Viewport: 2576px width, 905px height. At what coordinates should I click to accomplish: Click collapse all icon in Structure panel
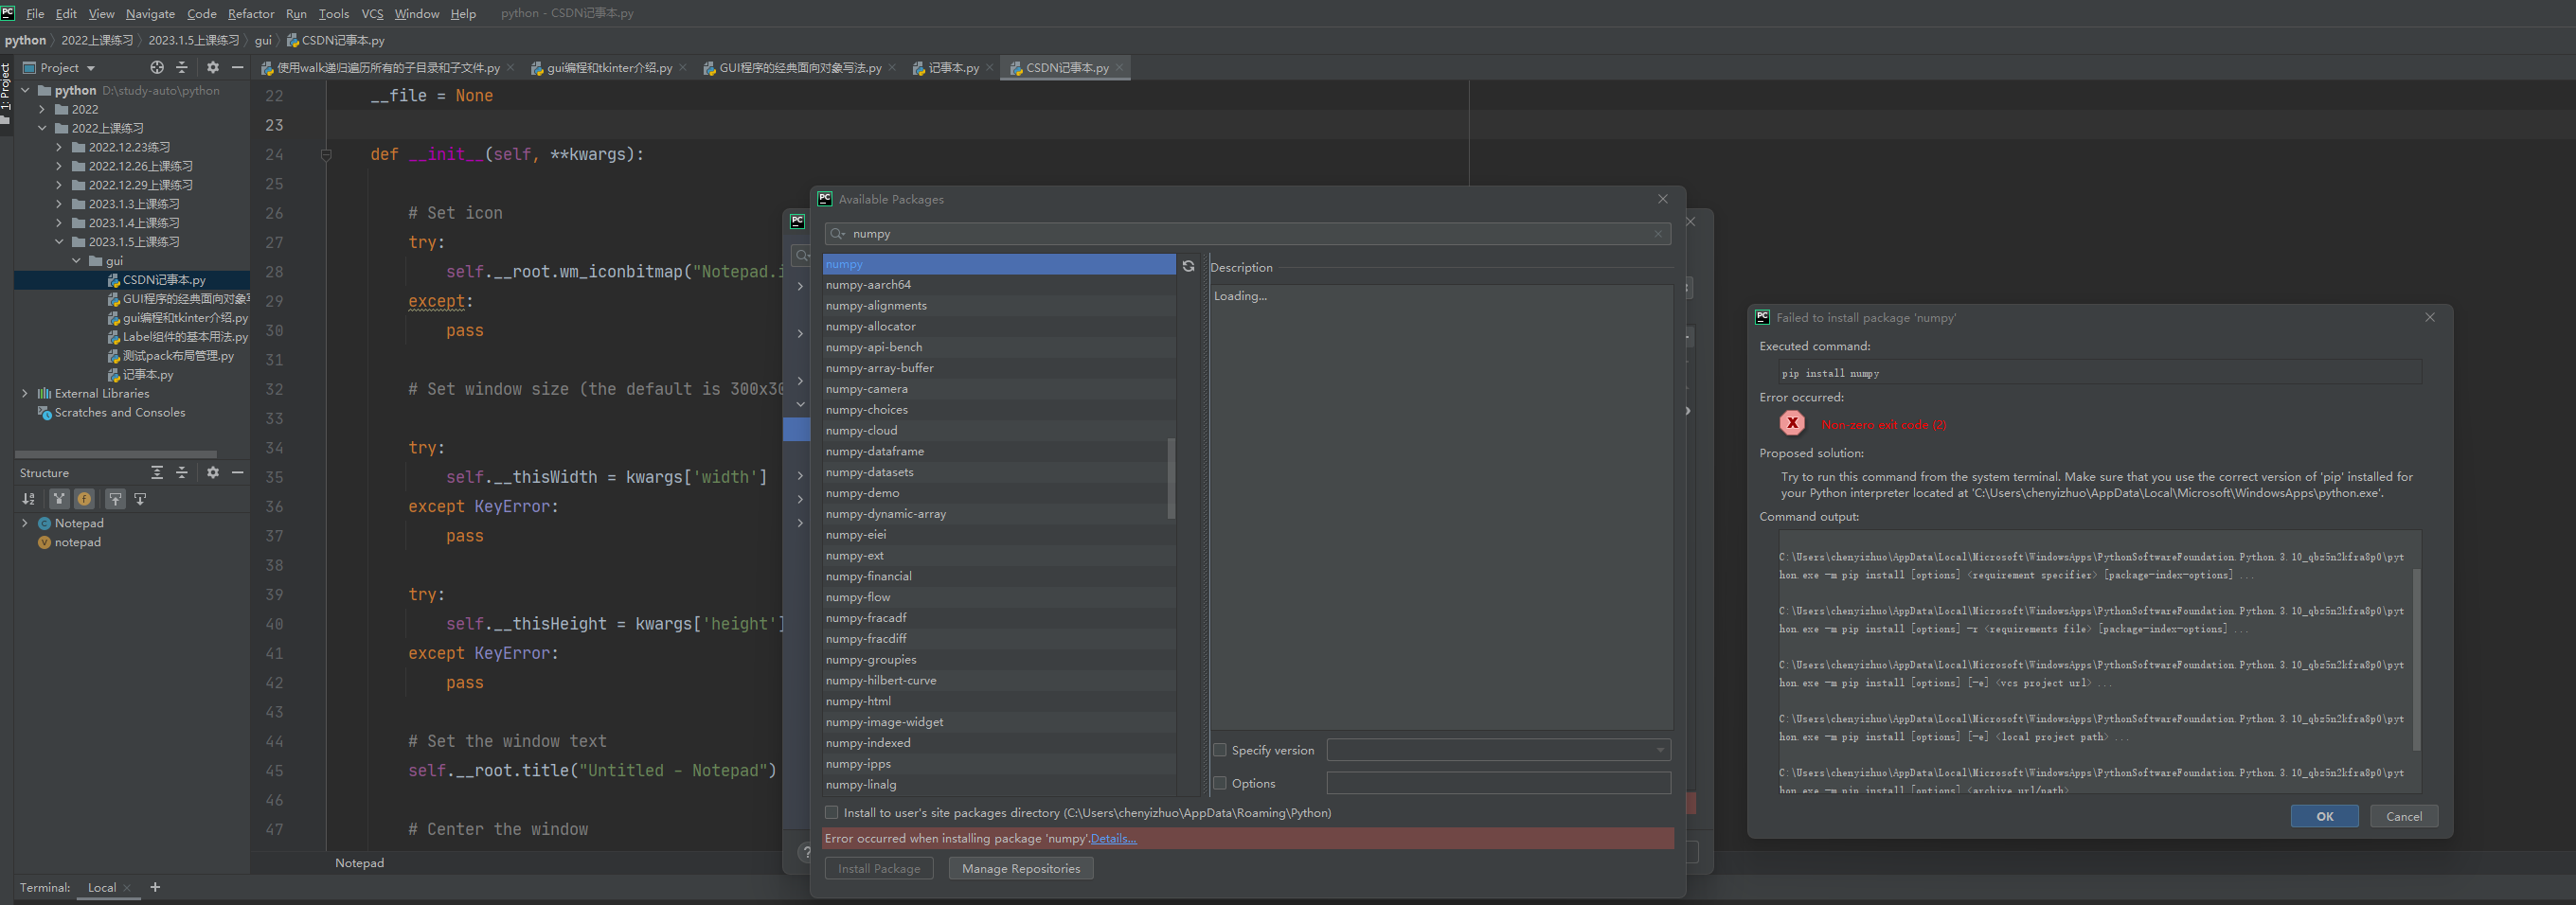pyautogui.click(x=182, y=472)
